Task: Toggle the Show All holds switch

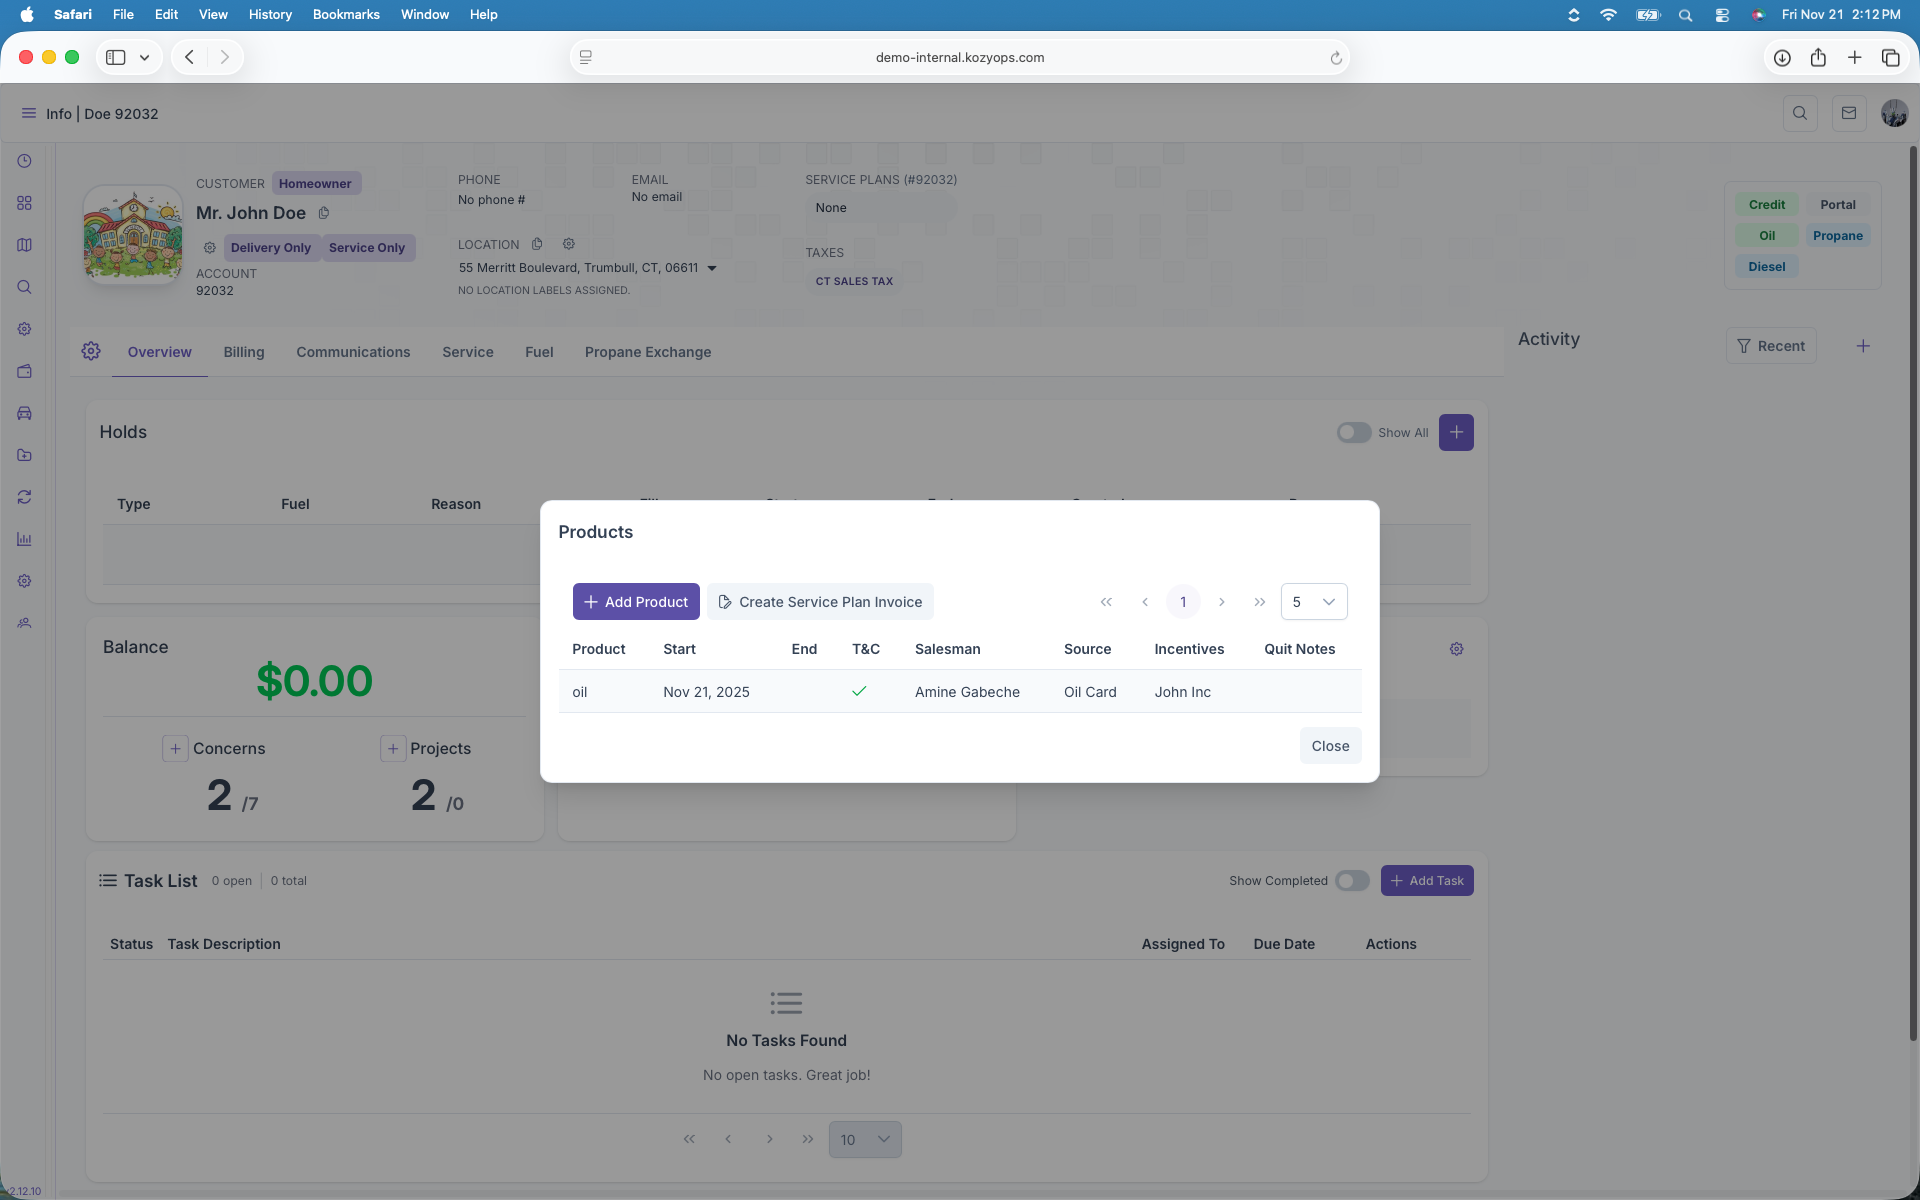Action: tap(1353, 432)
